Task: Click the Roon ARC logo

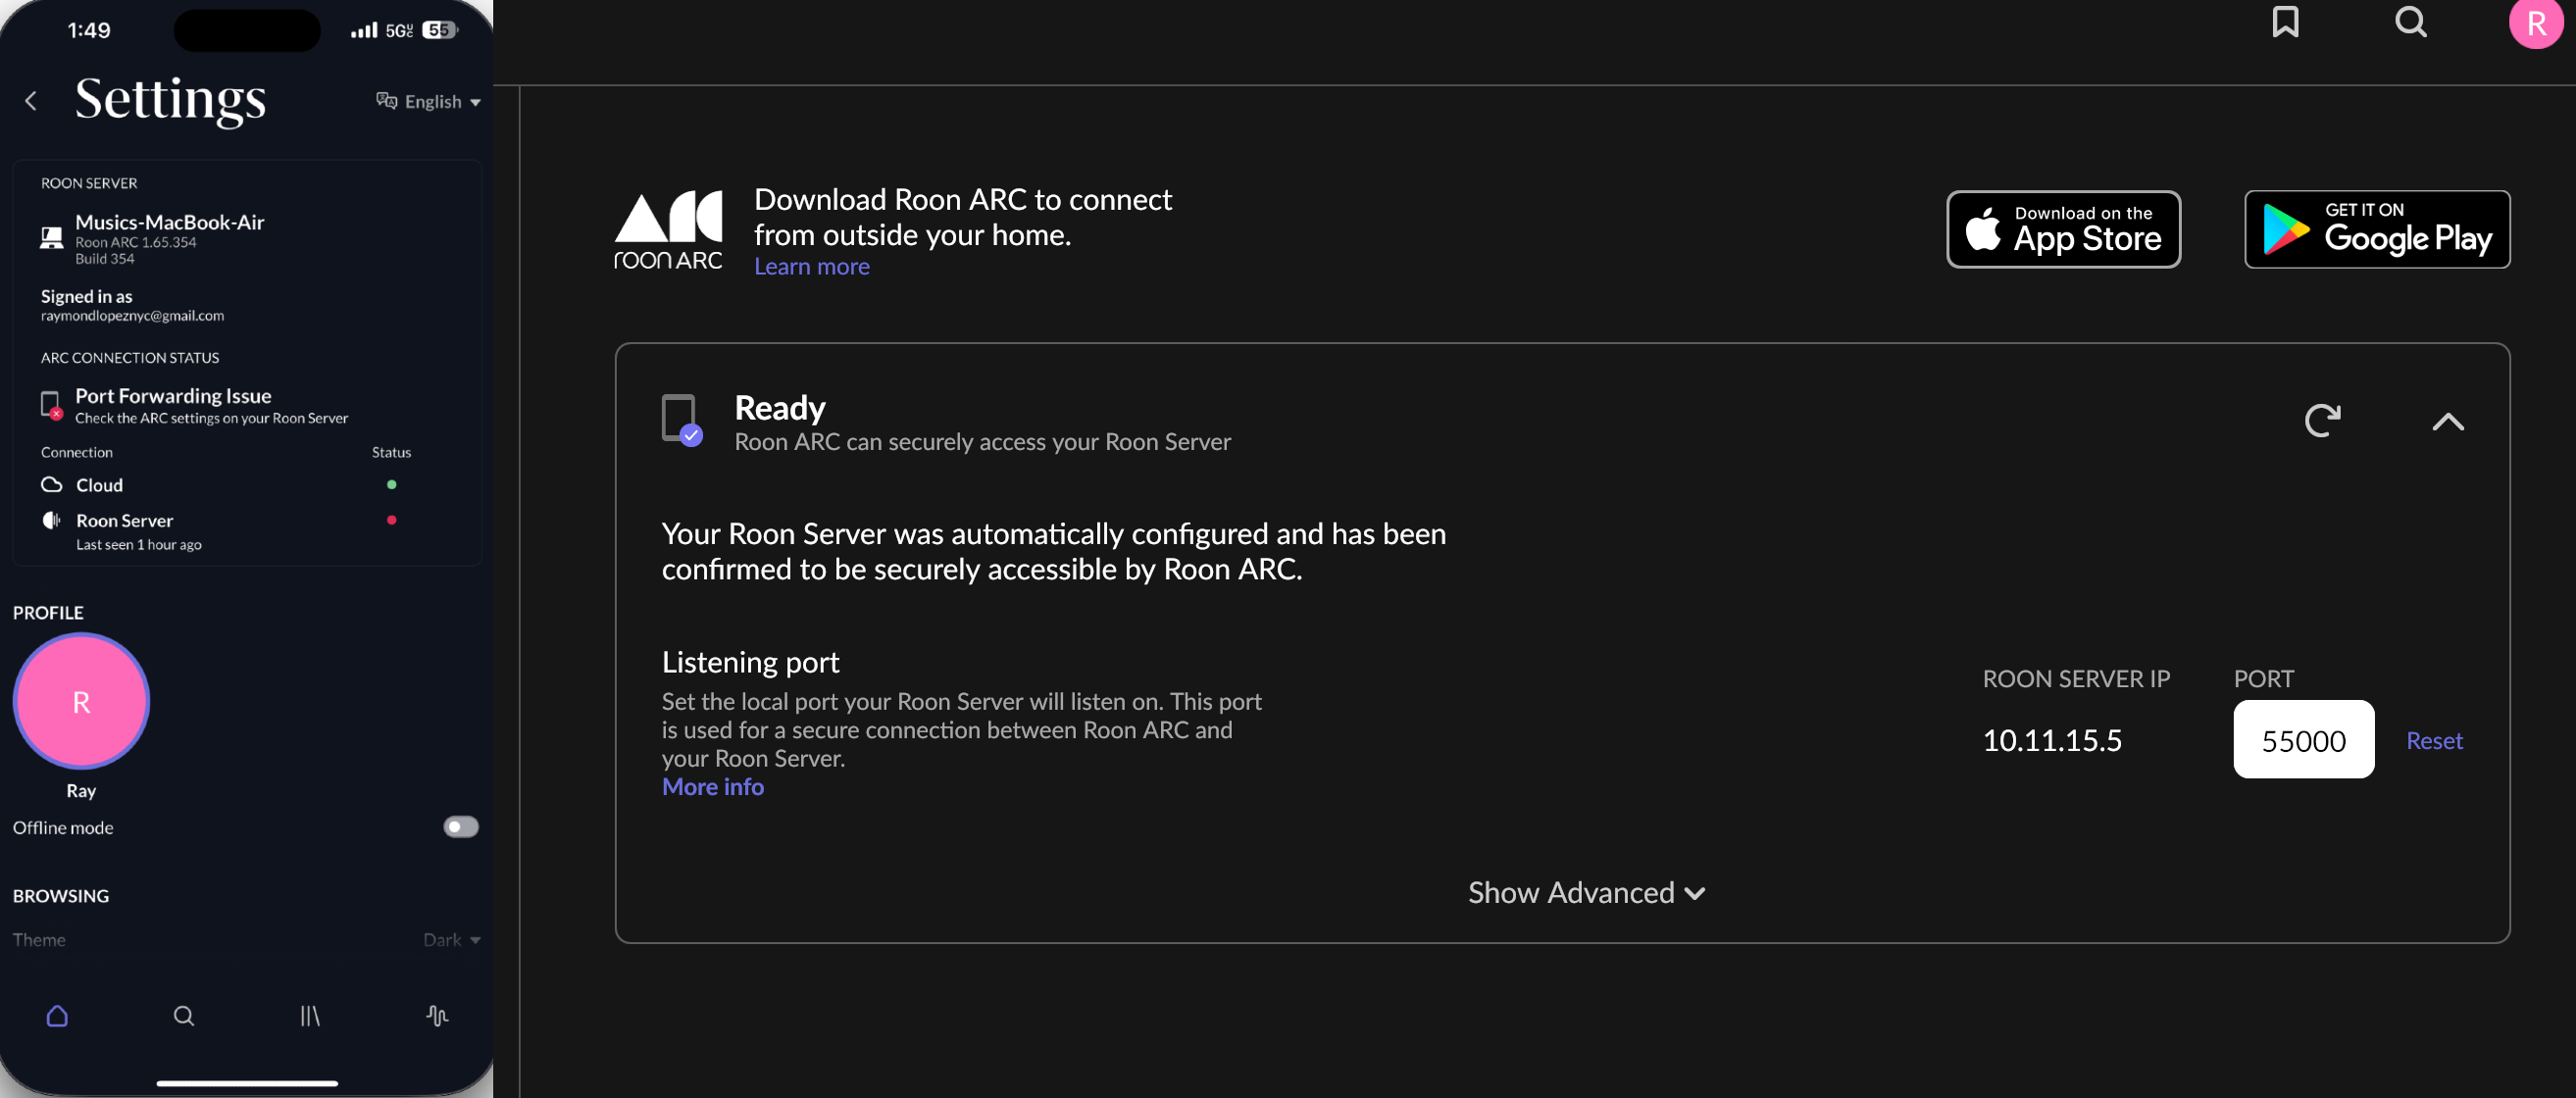Action: click(668, 231)
